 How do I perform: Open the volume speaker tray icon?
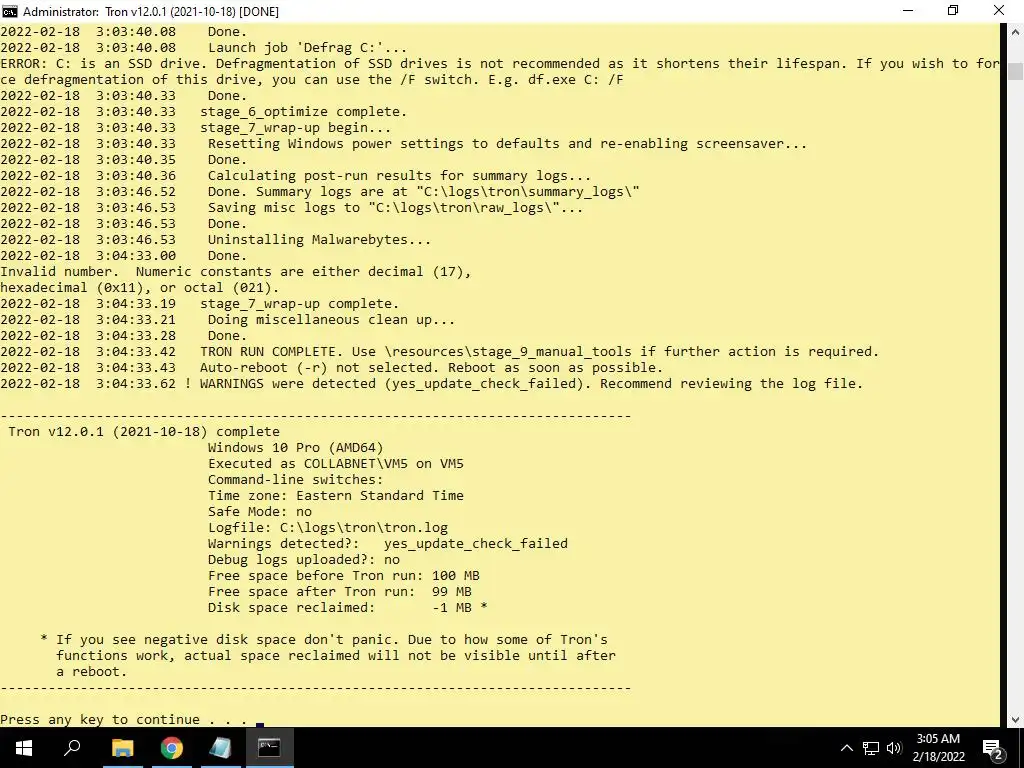[x=894, y=748]
